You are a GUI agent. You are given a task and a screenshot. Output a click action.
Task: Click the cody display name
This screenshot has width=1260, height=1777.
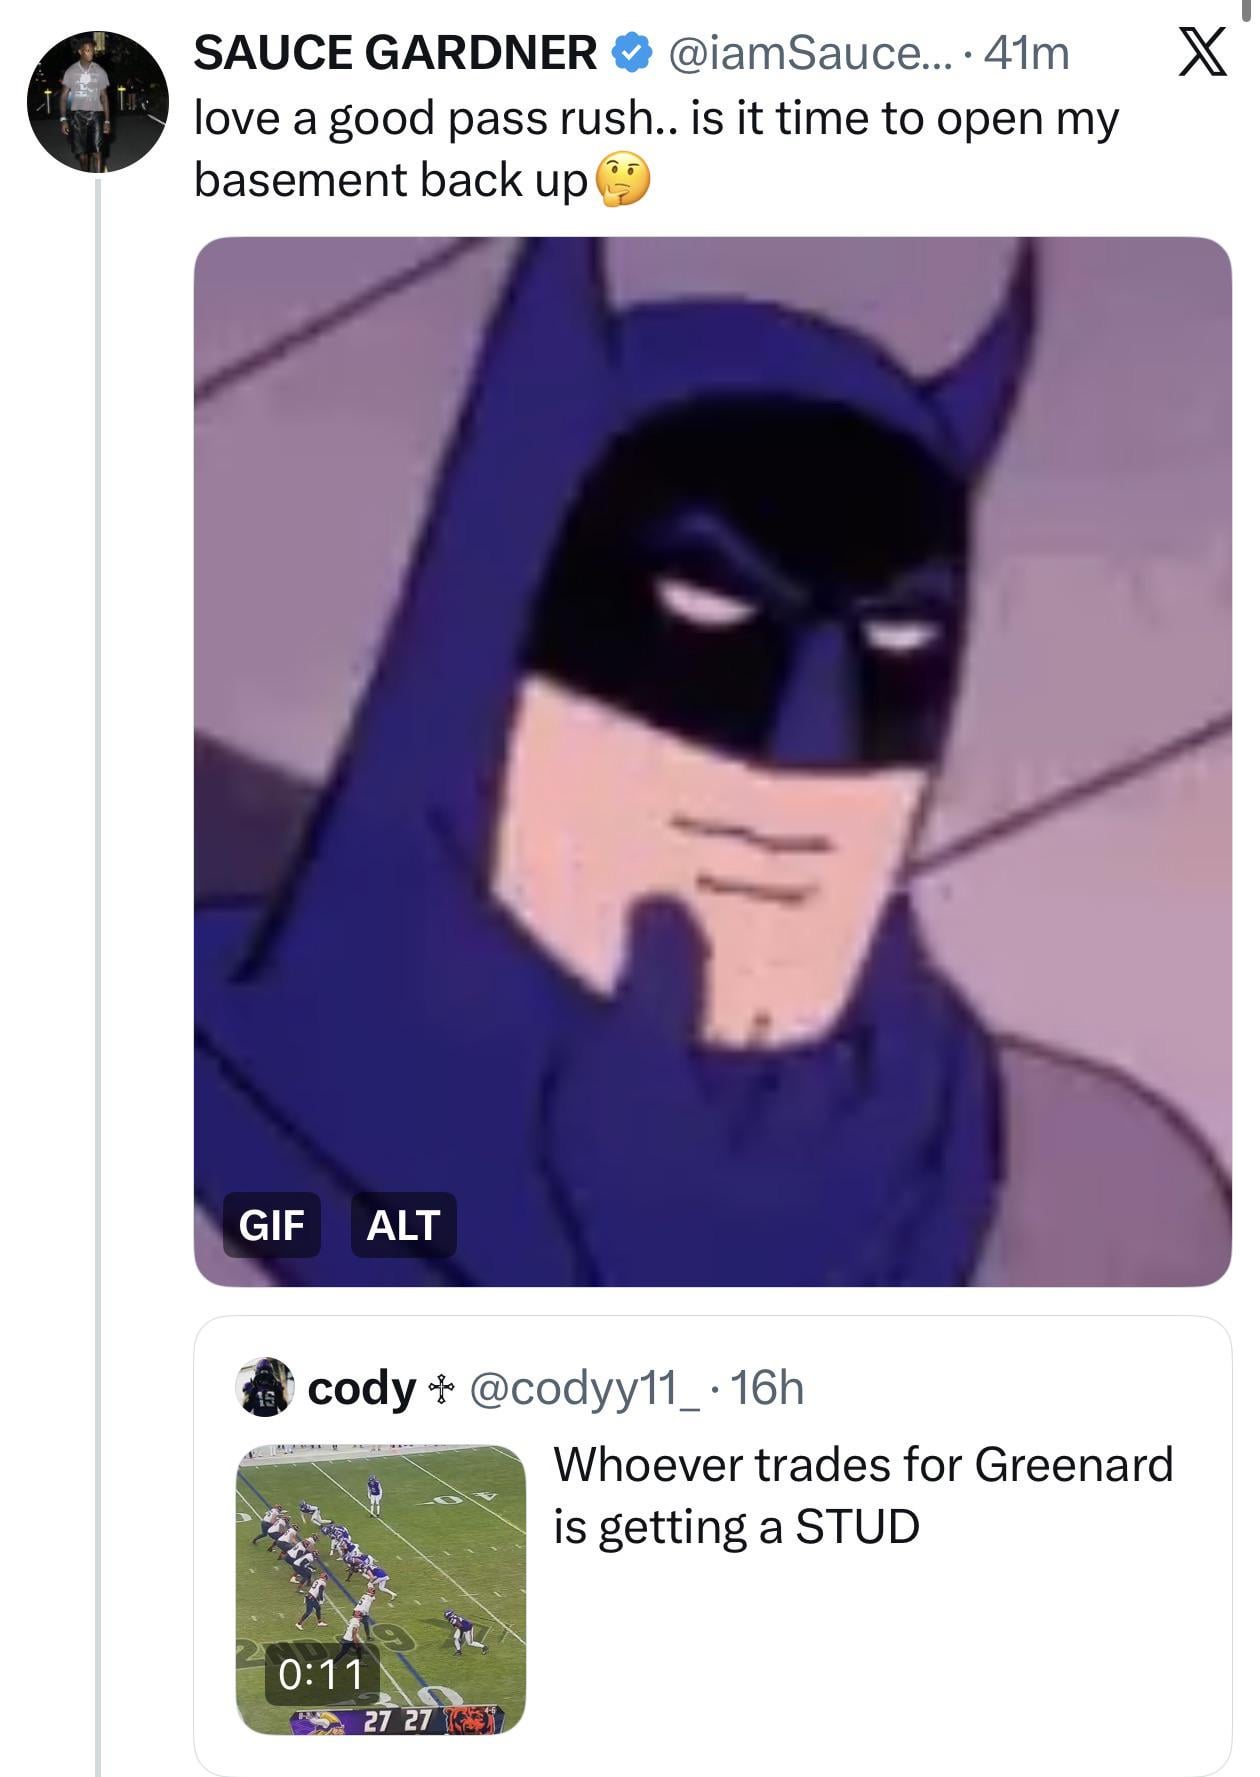(361, 1388)
